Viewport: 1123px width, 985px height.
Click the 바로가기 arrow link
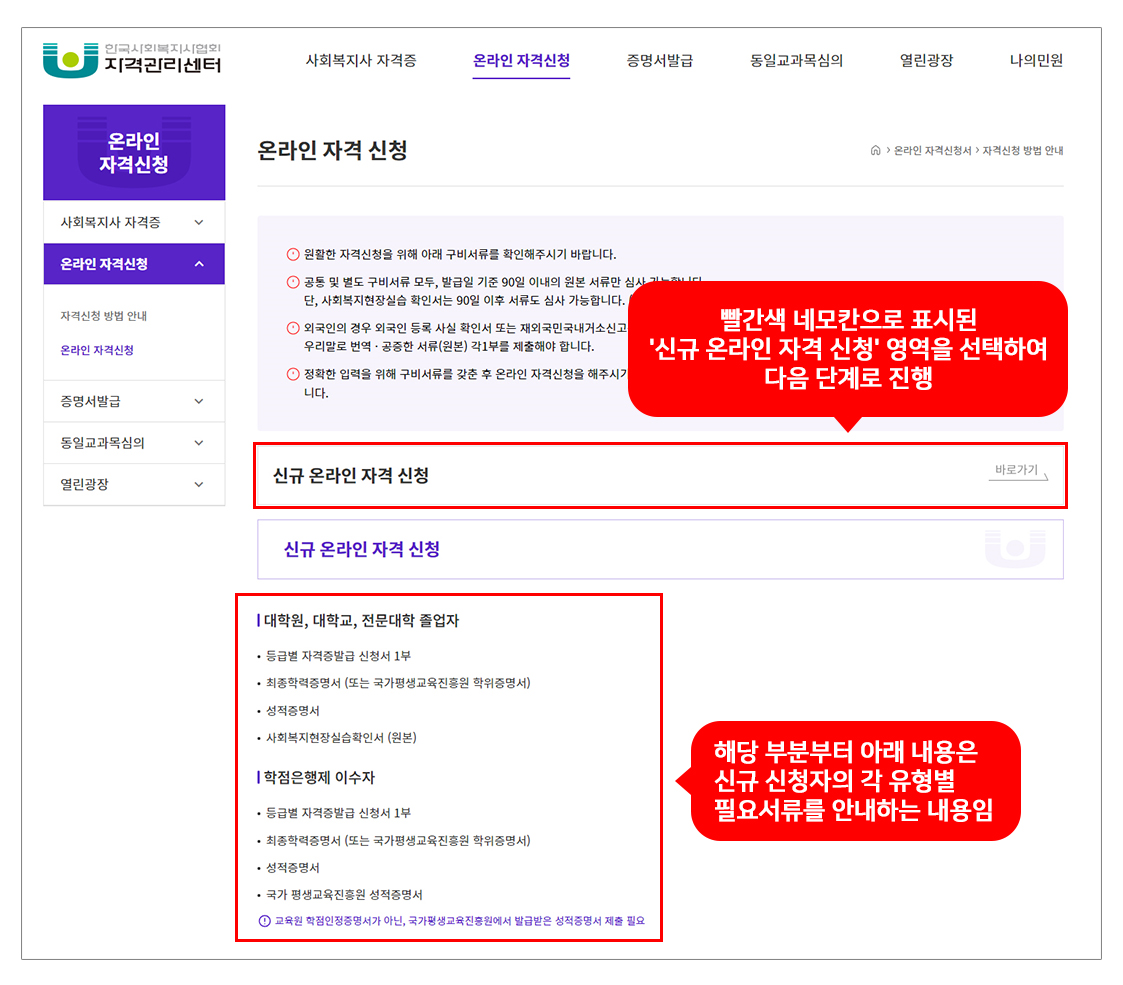(1017, 471)
